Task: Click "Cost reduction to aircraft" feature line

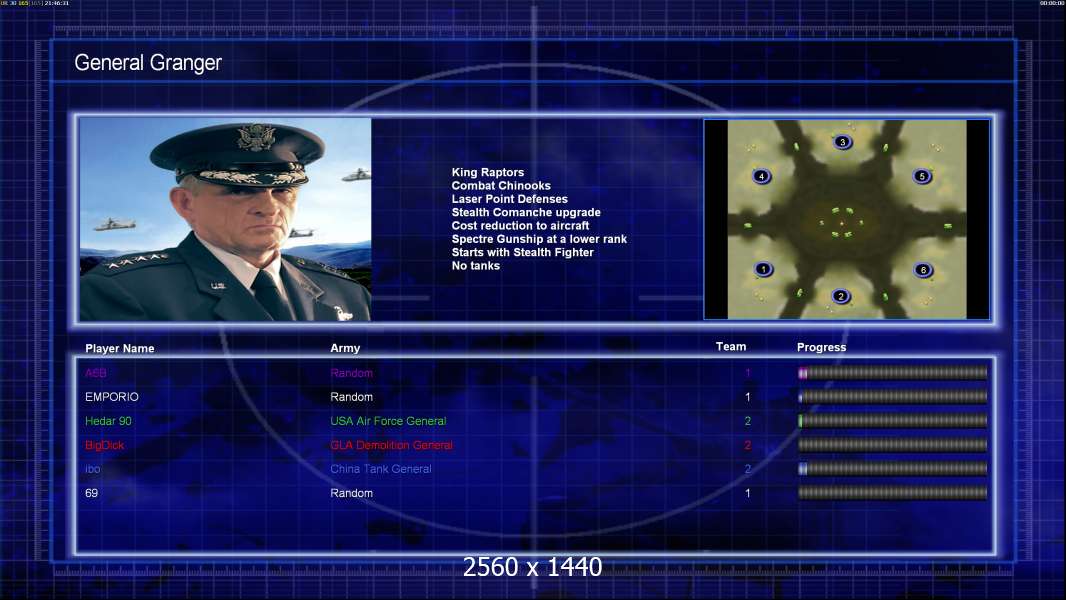Action: (x=520, y=226)
